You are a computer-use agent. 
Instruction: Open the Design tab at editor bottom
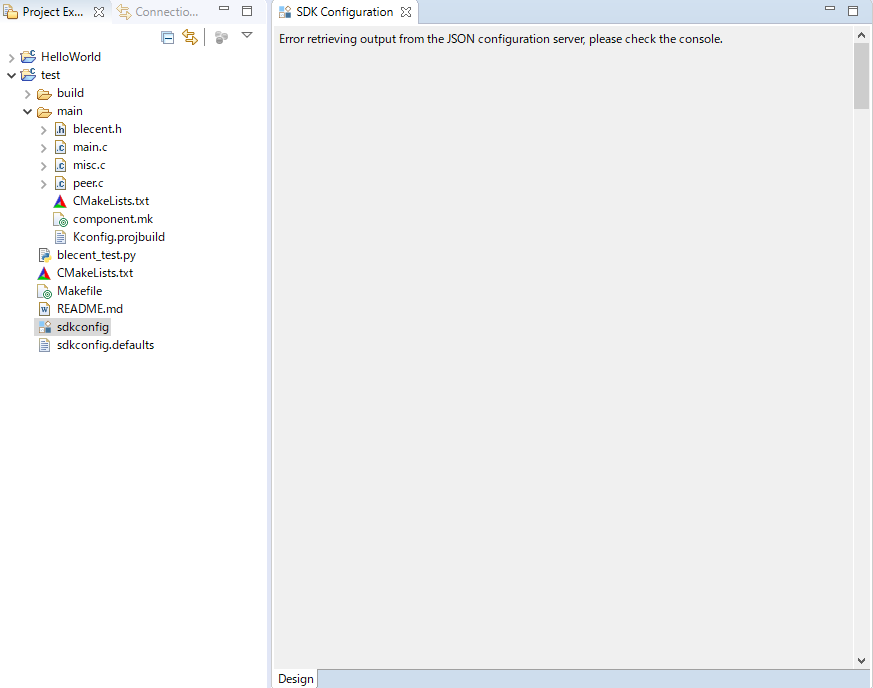click(296, 679)
